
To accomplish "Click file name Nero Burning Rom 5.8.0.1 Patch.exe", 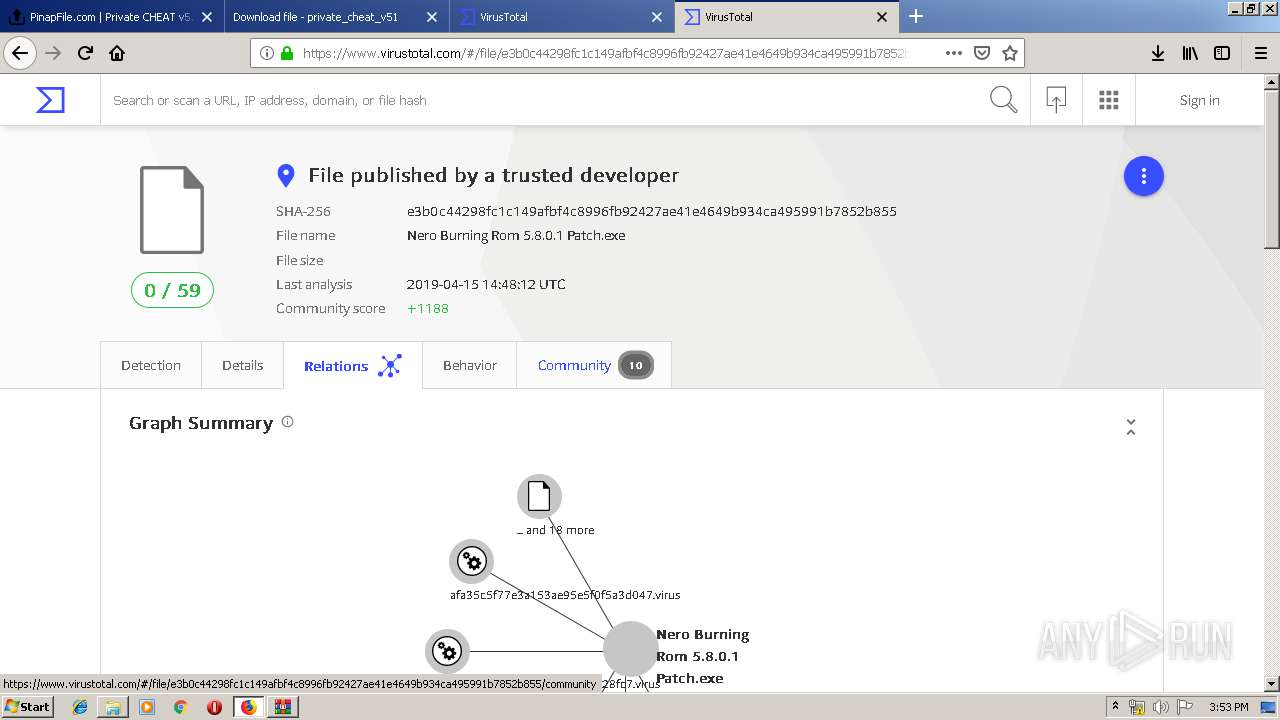I will tap(516, 236).
